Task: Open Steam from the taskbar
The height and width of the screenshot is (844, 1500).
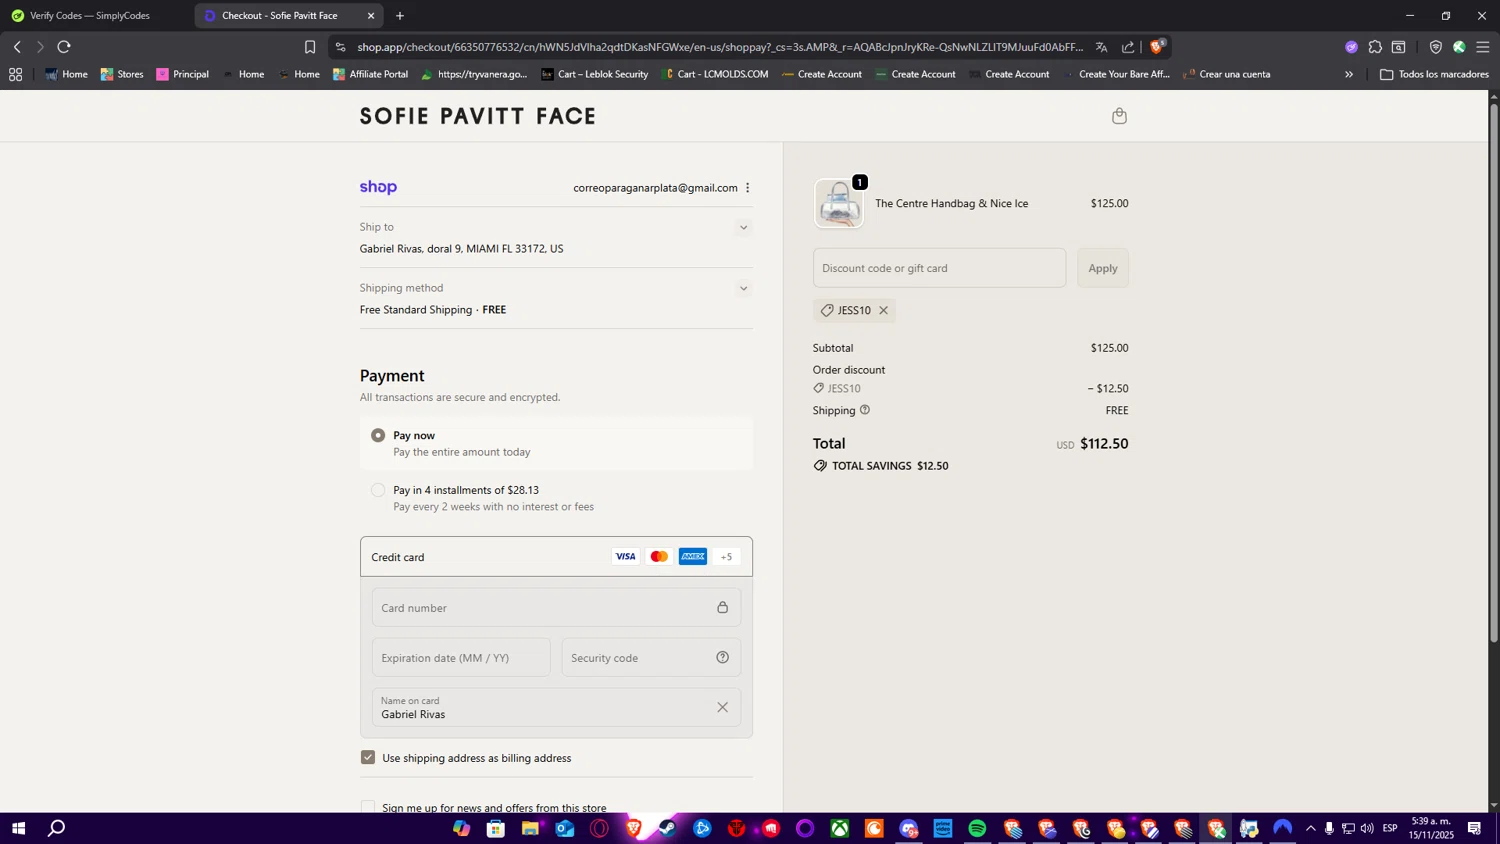Action: [667, 828]
